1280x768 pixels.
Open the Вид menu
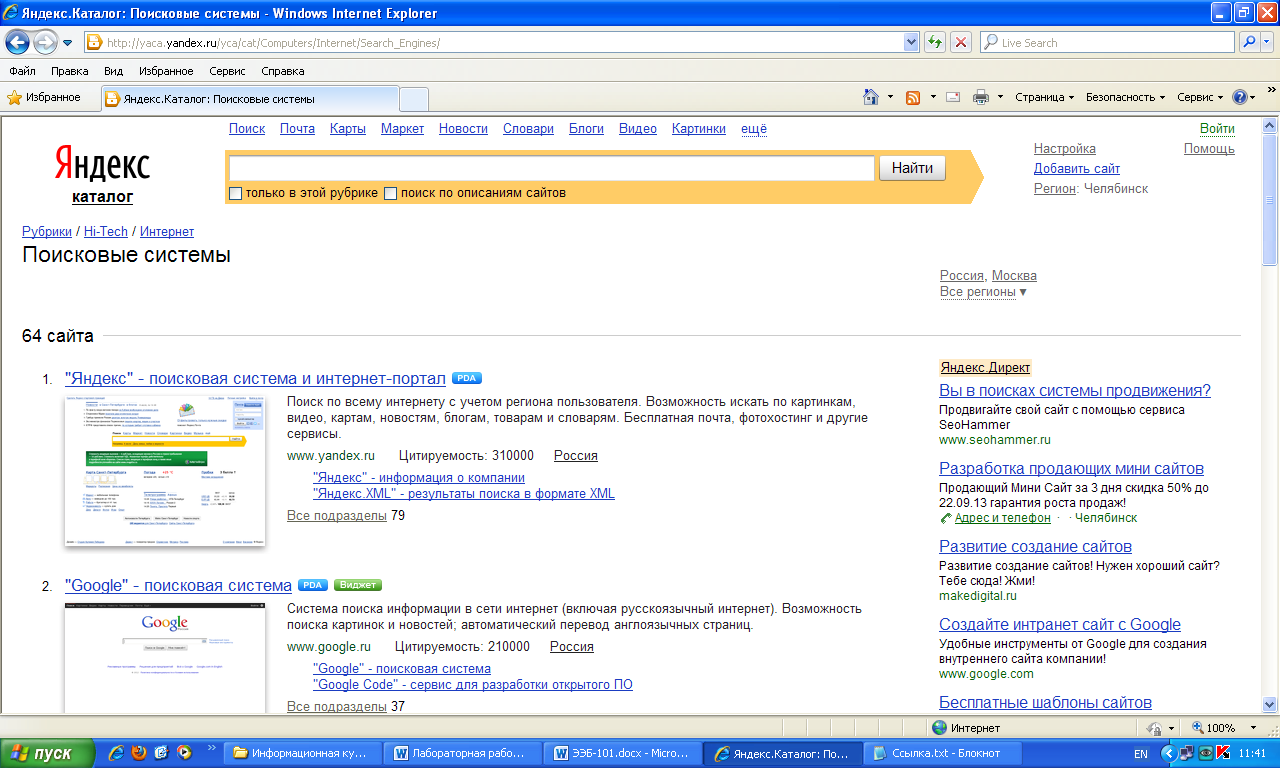click(114, 71)
